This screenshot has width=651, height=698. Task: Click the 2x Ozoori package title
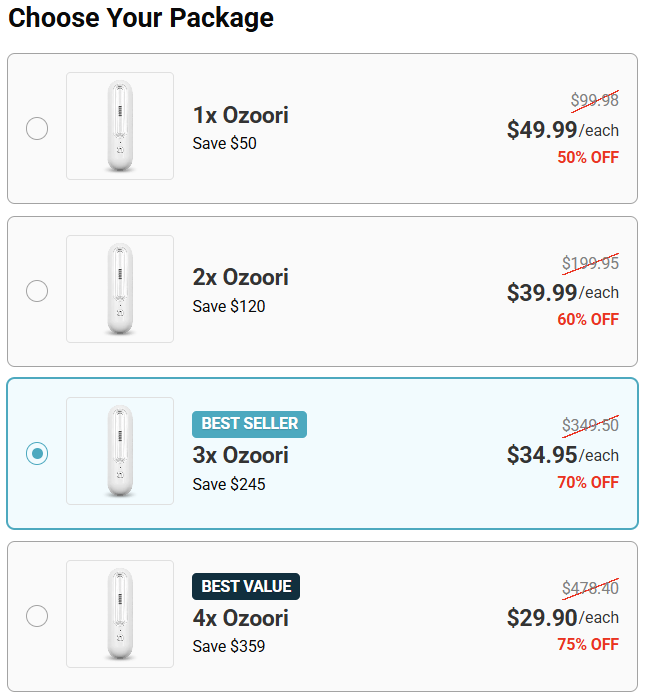240,278
